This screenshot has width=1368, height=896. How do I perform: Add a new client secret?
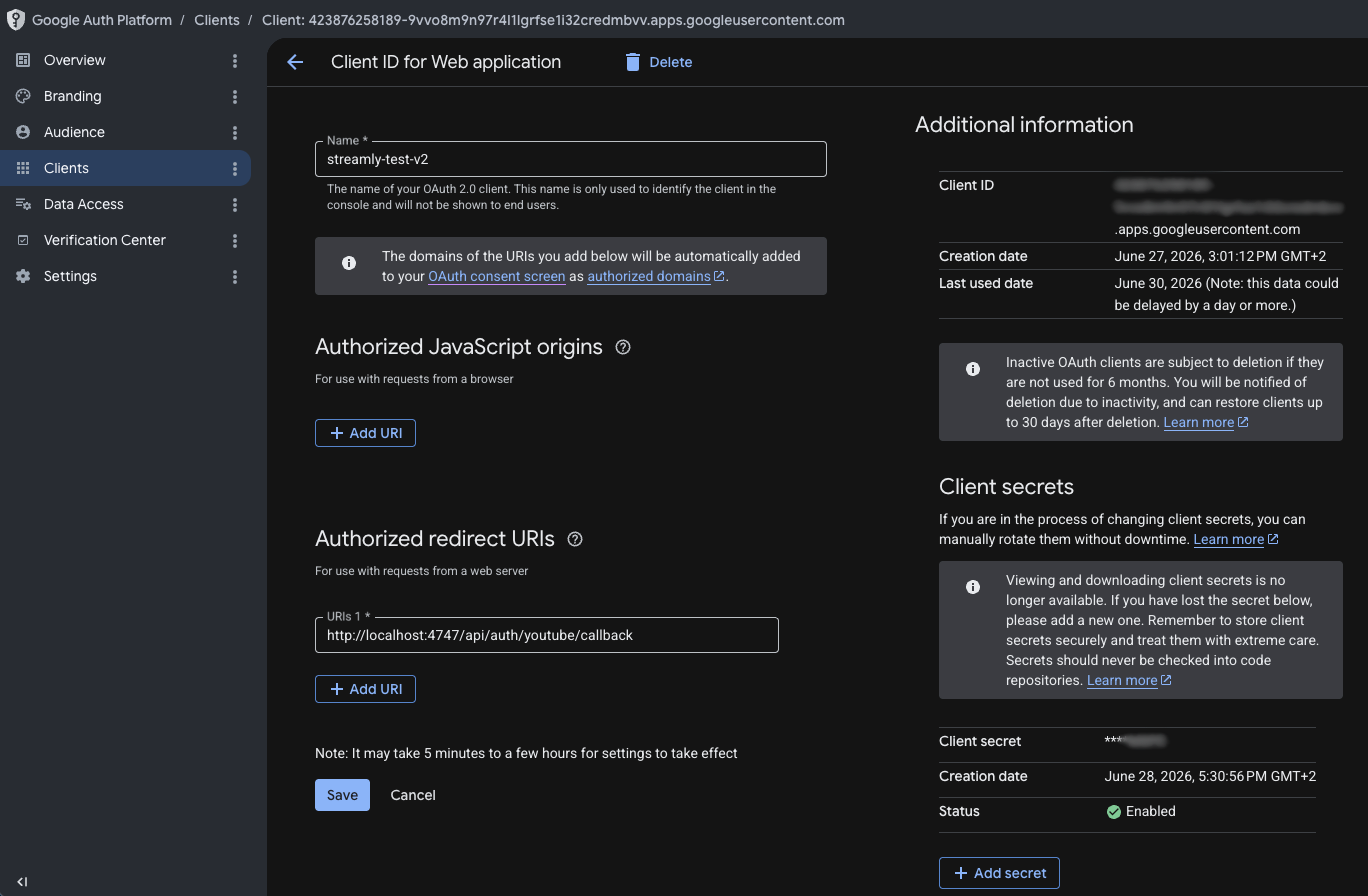(999, 873)
